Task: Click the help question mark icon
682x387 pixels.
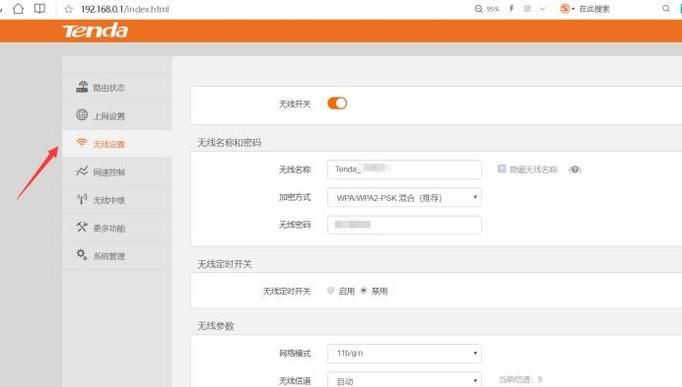Action: coord(575,170)
